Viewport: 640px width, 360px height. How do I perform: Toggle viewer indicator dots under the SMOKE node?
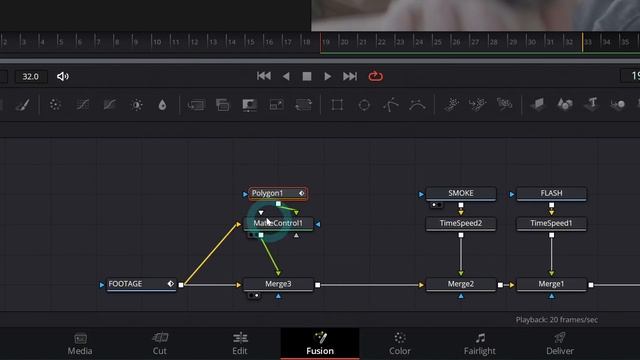pos(436,205)
